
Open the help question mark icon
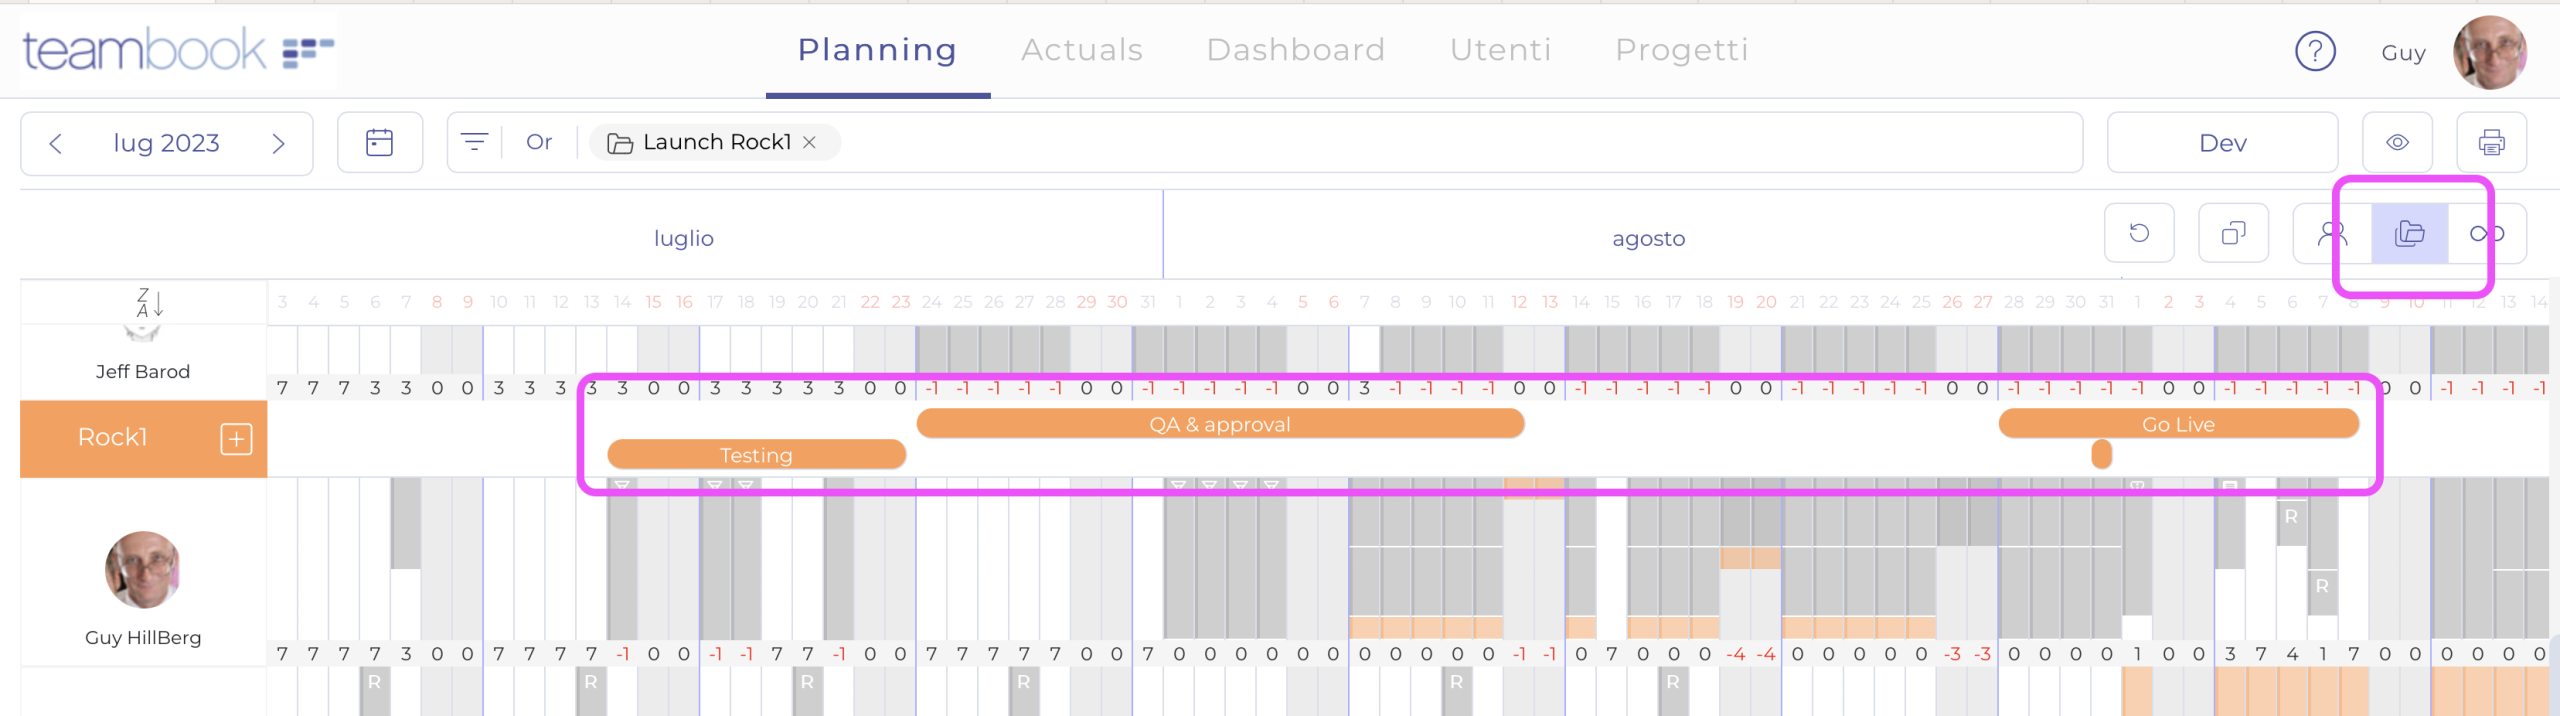click(x=2314, y=51)
